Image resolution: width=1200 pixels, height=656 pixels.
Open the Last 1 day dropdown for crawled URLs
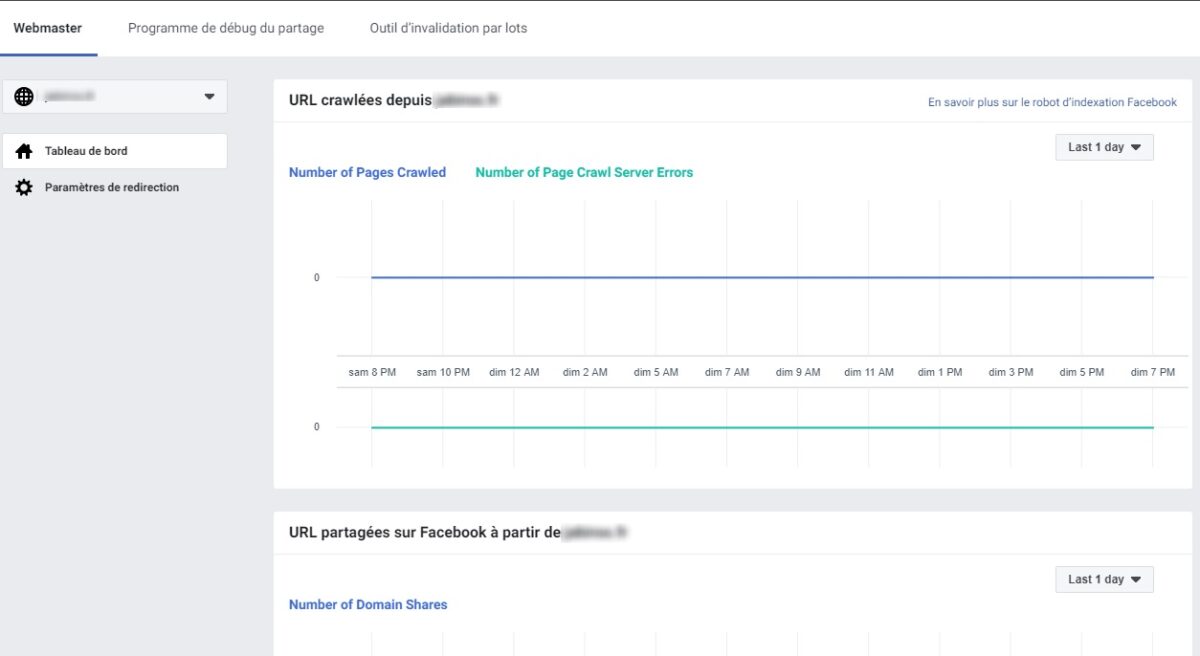click(x=1104, y=147)
